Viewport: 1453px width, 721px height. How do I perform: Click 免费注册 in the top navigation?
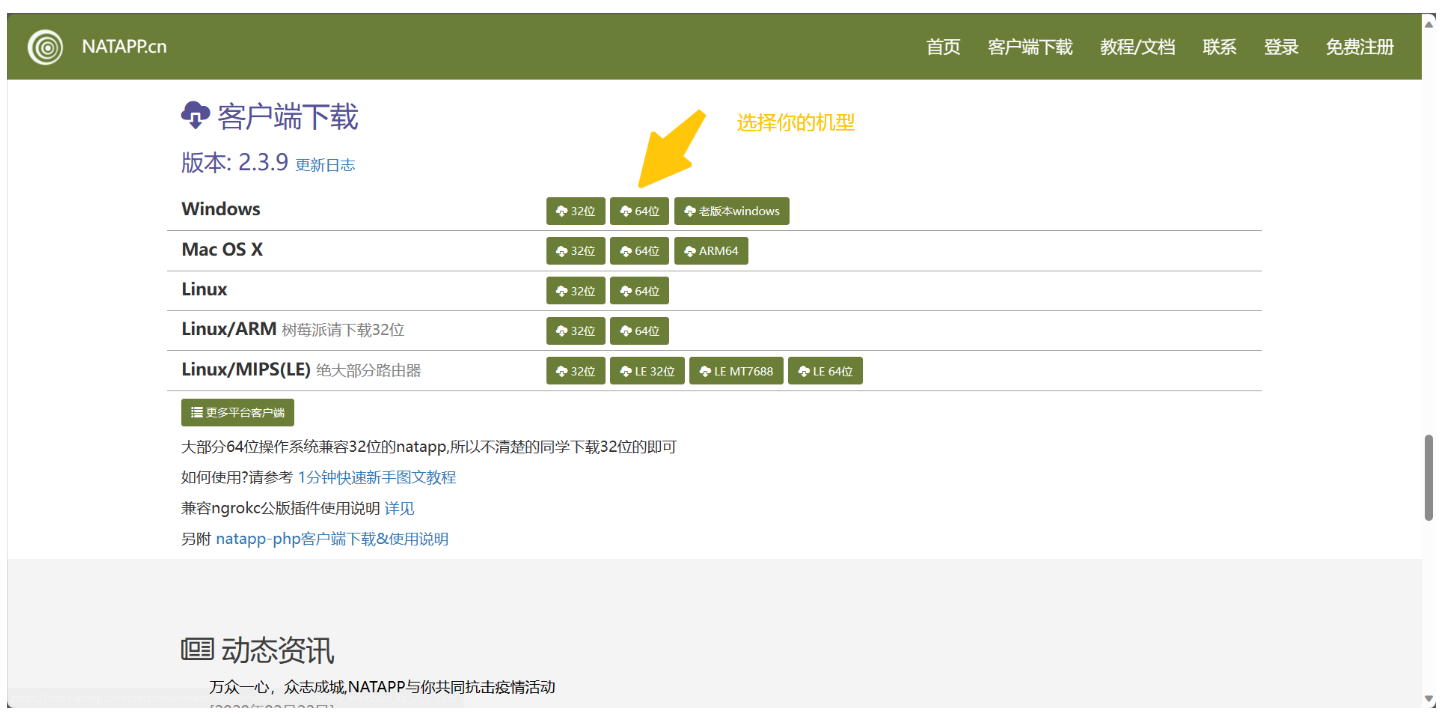click(1360, 47)
